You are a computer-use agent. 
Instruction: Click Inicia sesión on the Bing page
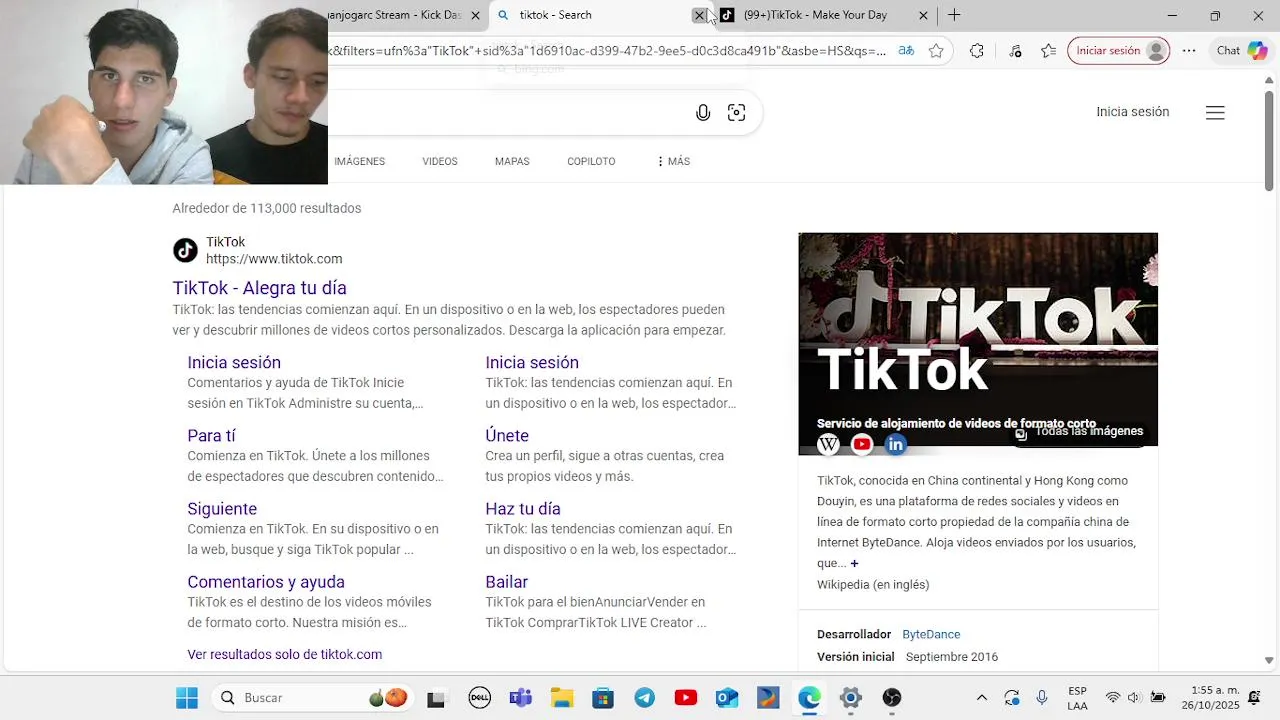(x=1132, y=112)
